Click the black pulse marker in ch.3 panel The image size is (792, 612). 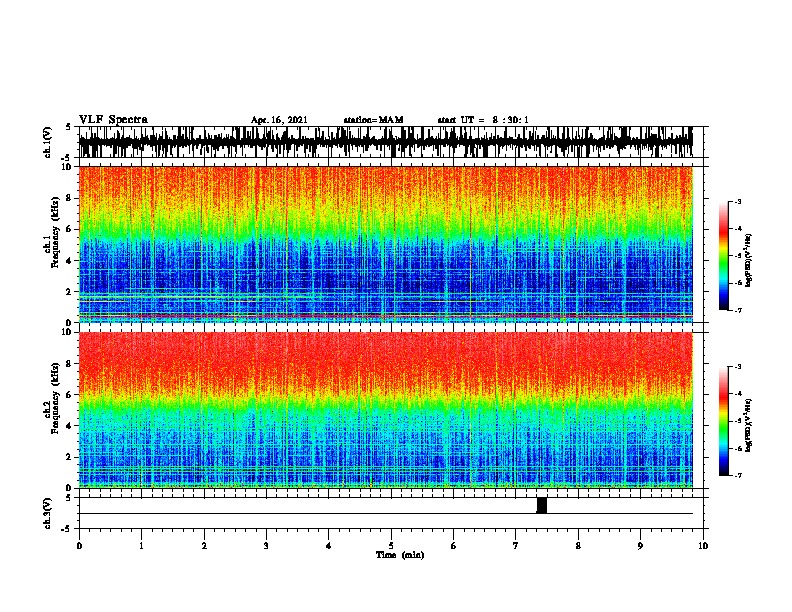coord(541,505)
